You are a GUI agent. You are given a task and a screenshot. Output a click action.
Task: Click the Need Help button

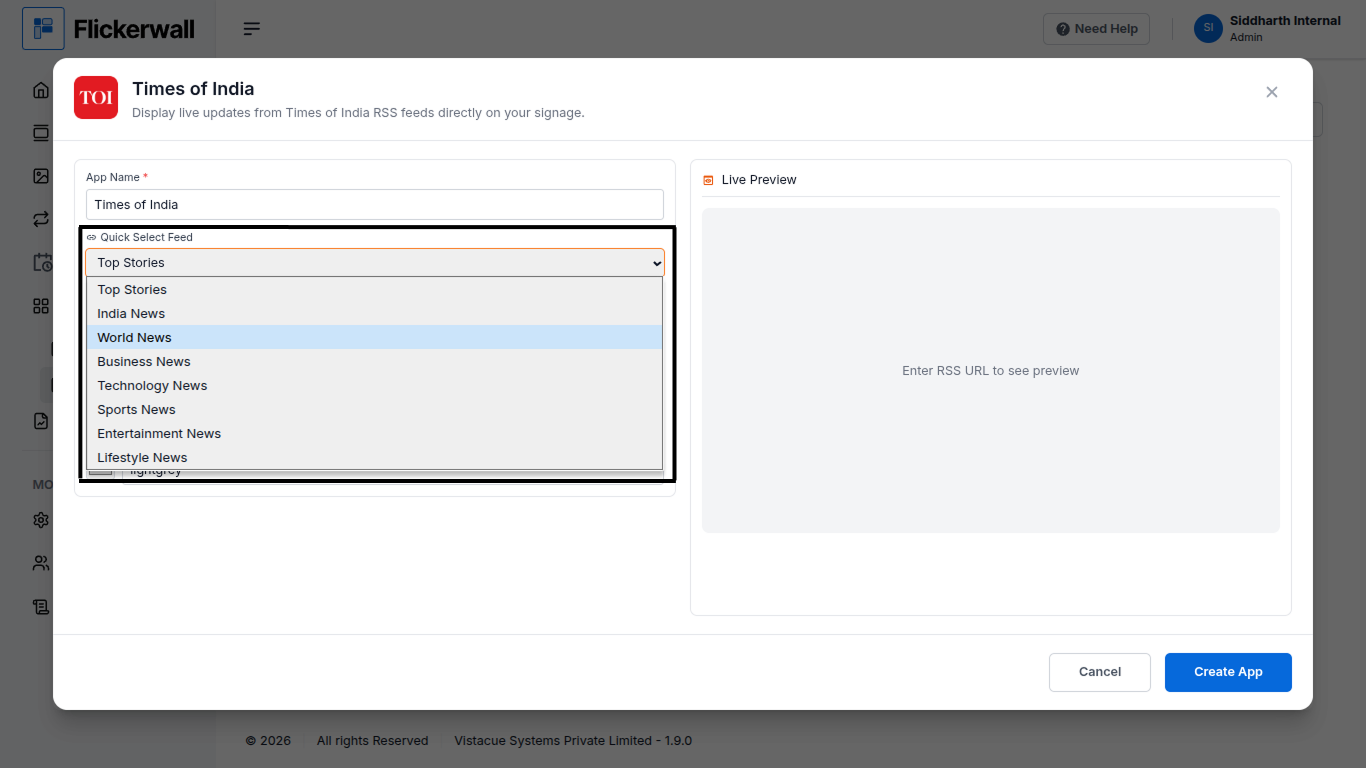[1097, 29]
